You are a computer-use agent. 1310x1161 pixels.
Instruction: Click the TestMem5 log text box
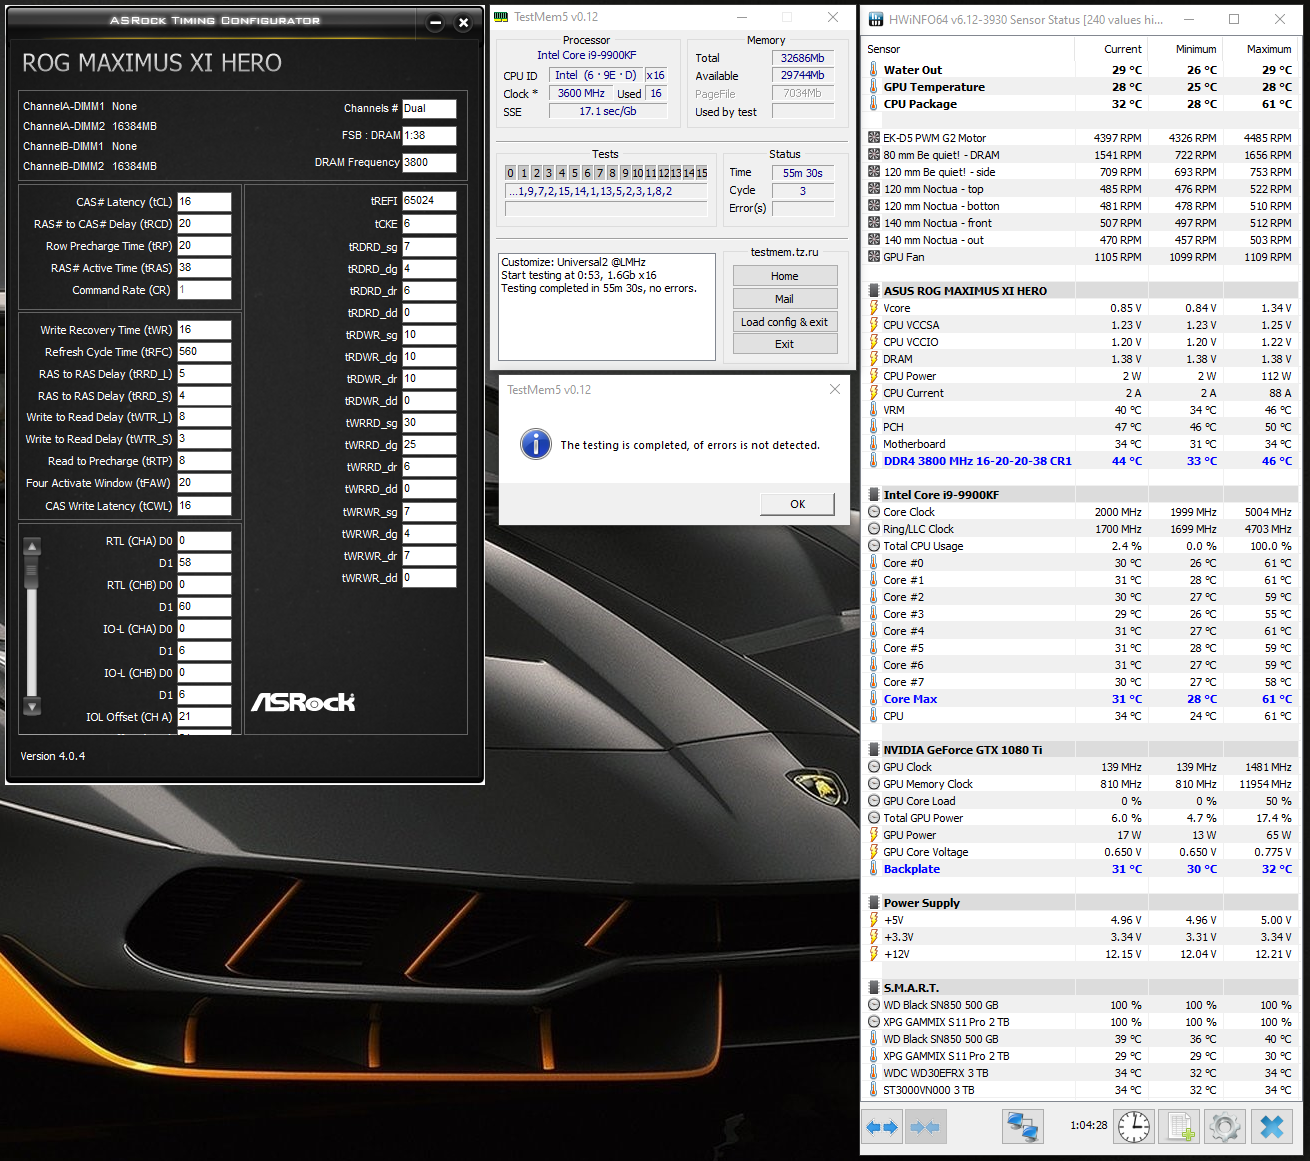pos(607,306)
